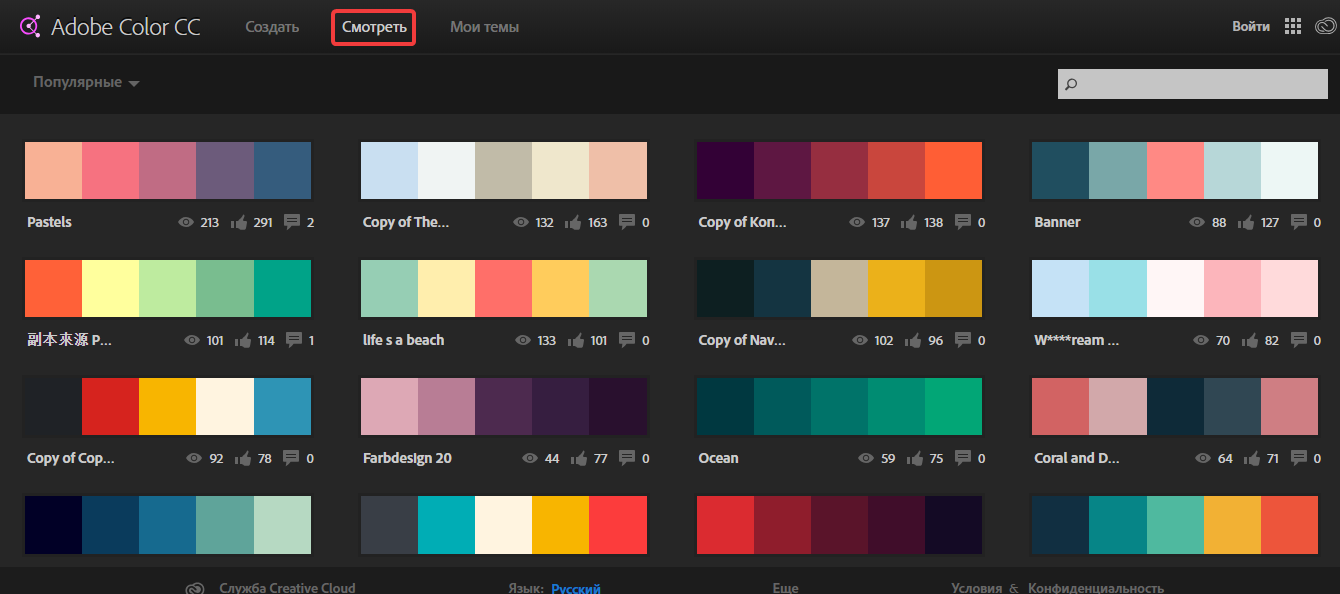Image resolution: width=1340 pixels, height=594 pixels.
Task: Click the Adobe Color CC logo icon
Action: 31,25
